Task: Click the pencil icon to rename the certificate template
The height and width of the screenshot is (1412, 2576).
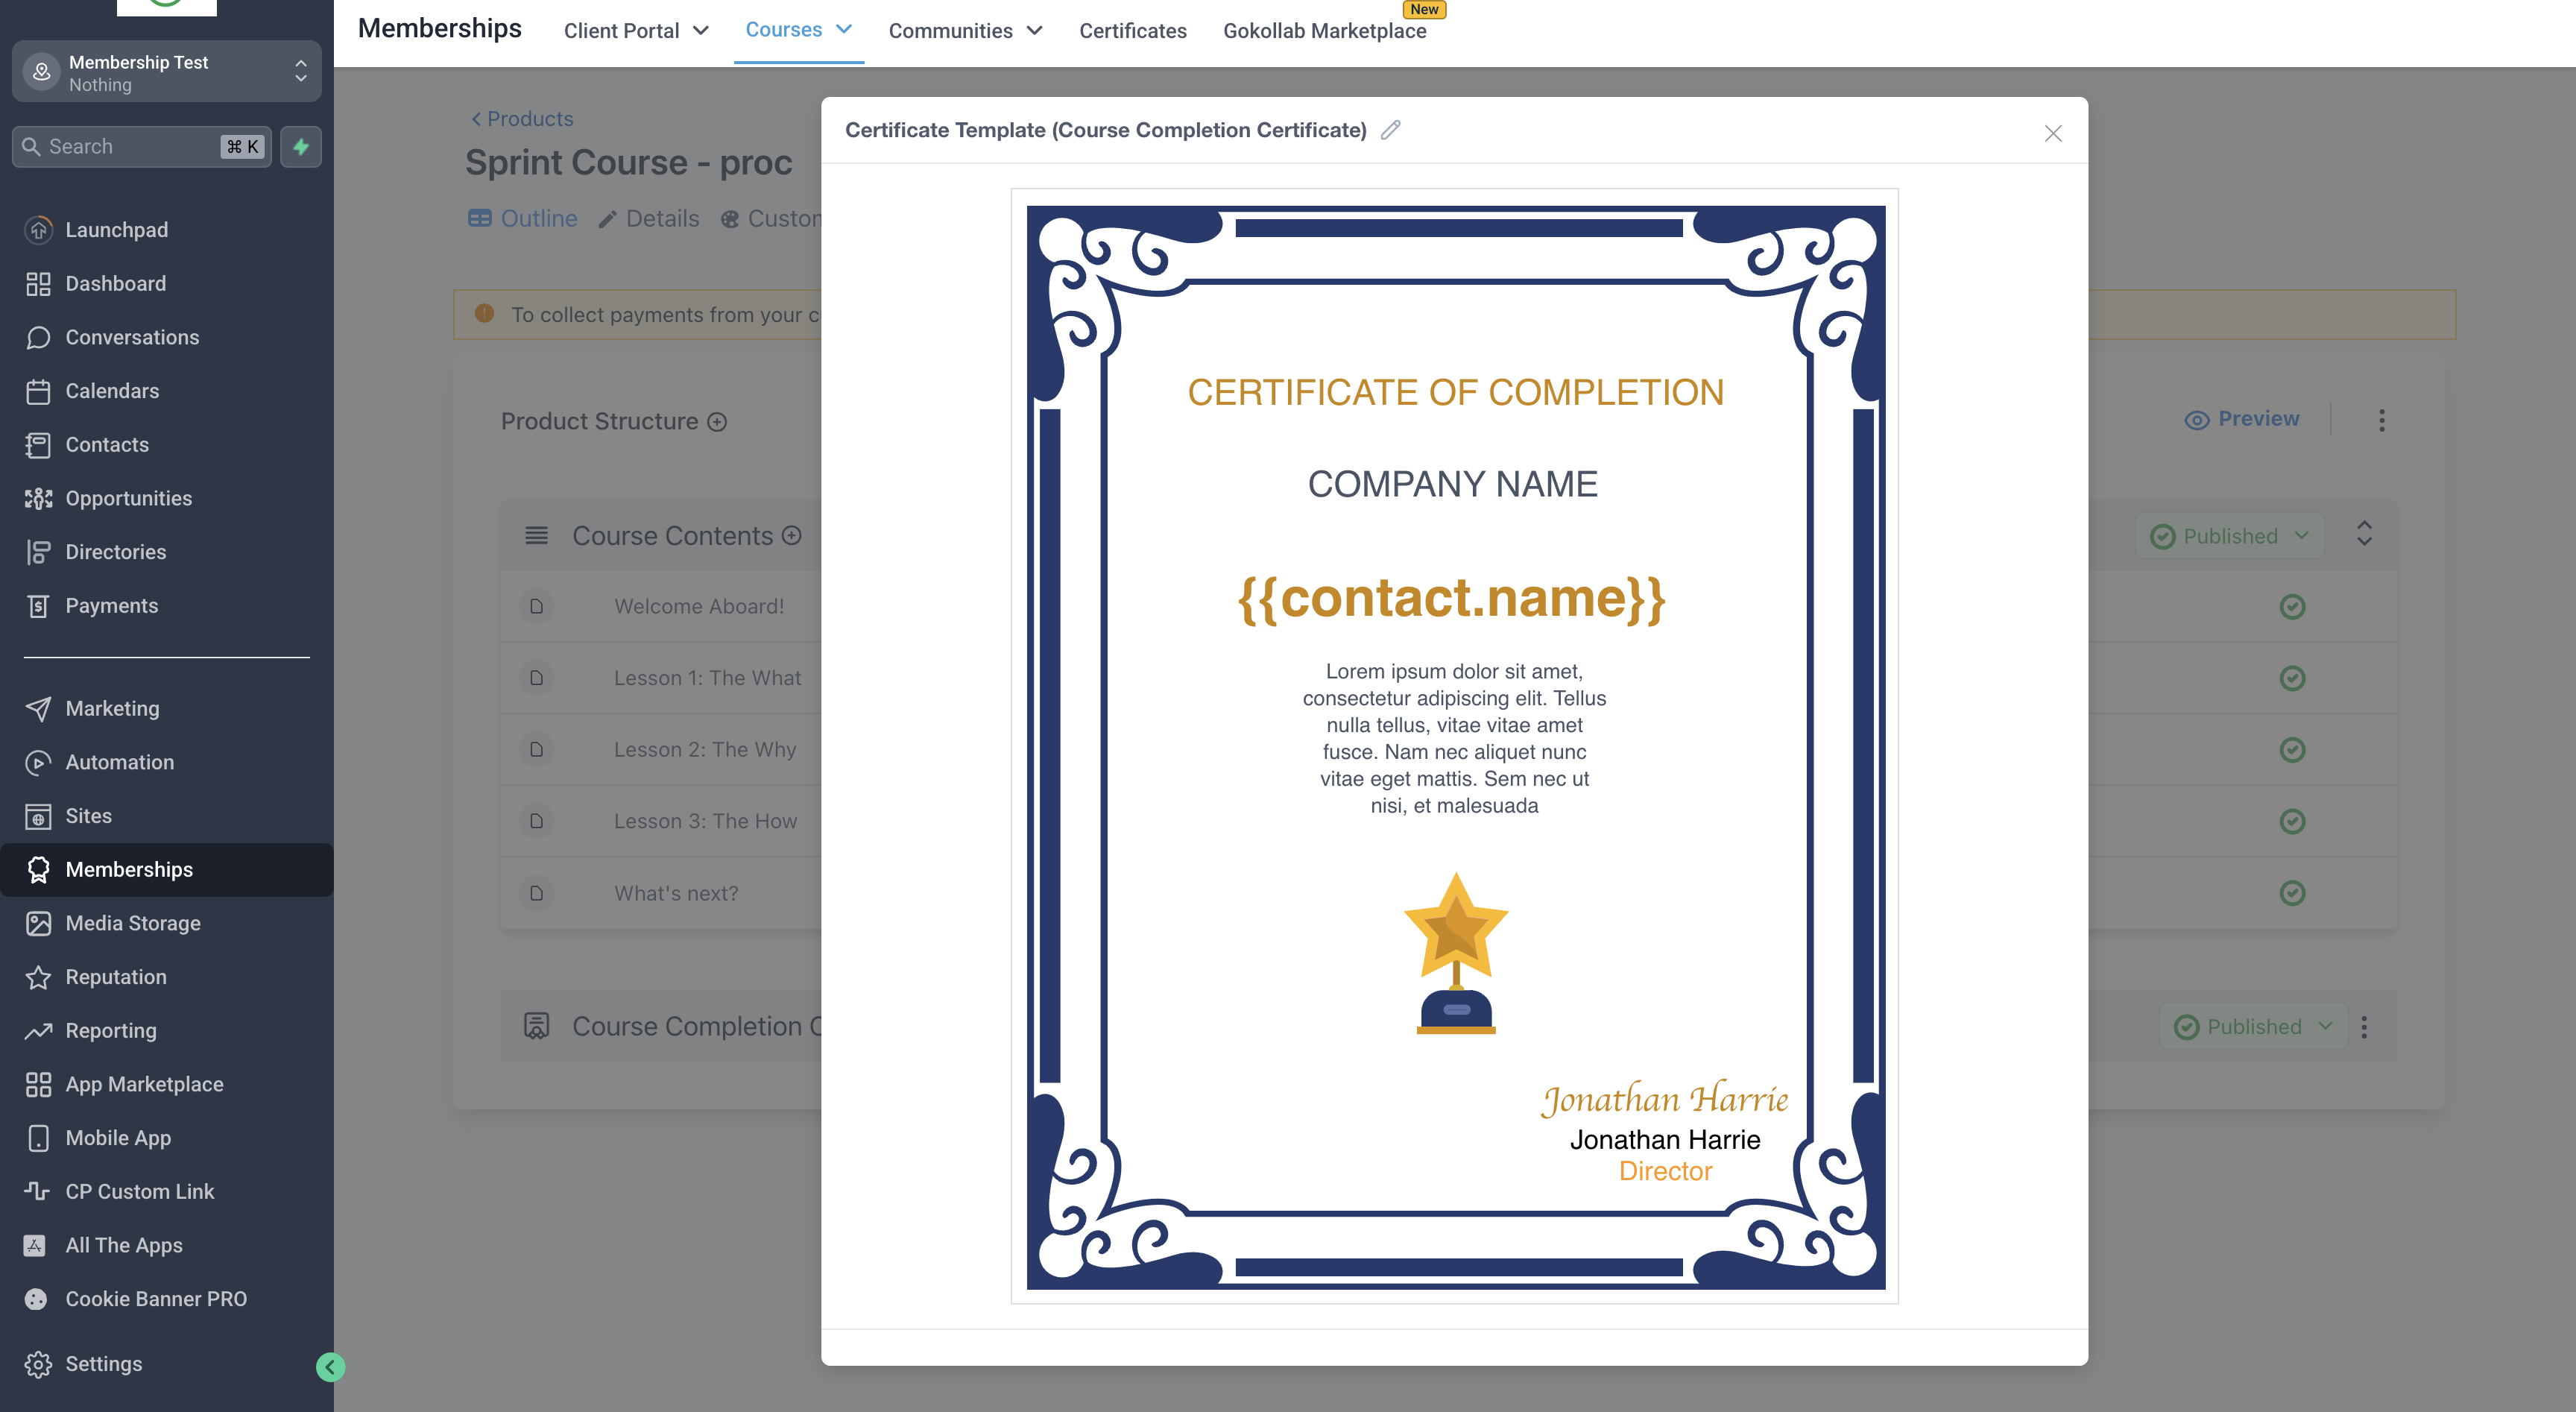Action: point(1390,130)
